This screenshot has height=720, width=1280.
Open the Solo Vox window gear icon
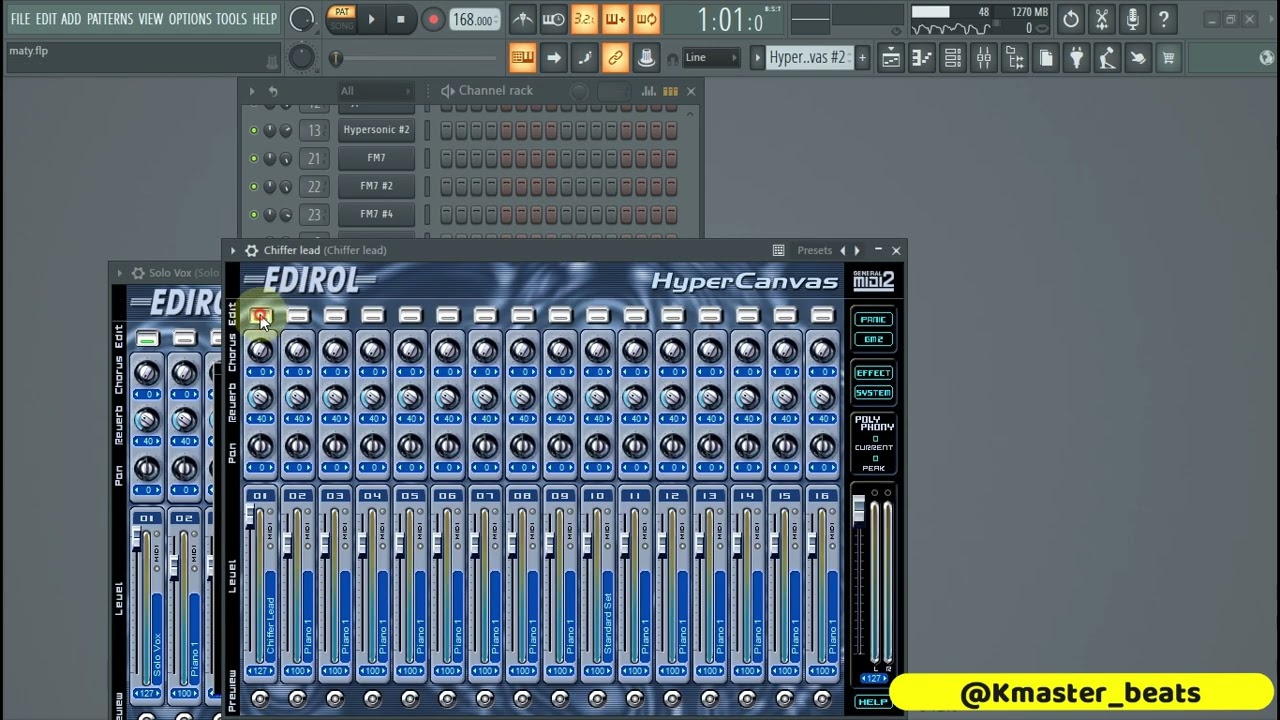[x=137, y=273]
